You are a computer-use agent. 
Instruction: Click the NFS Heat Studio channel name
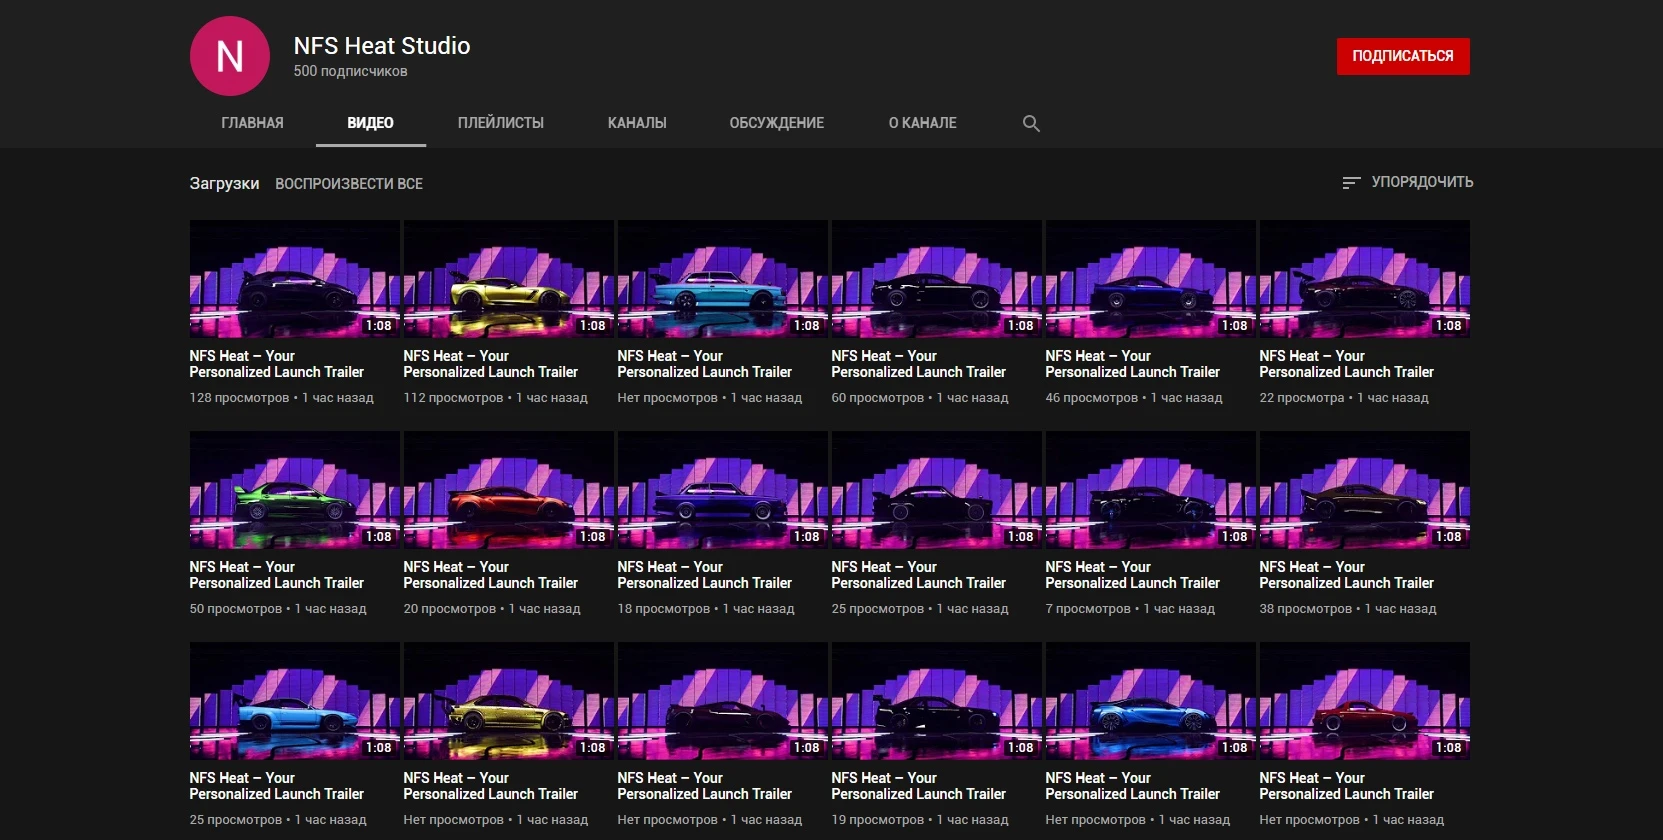tap(382, 46)
